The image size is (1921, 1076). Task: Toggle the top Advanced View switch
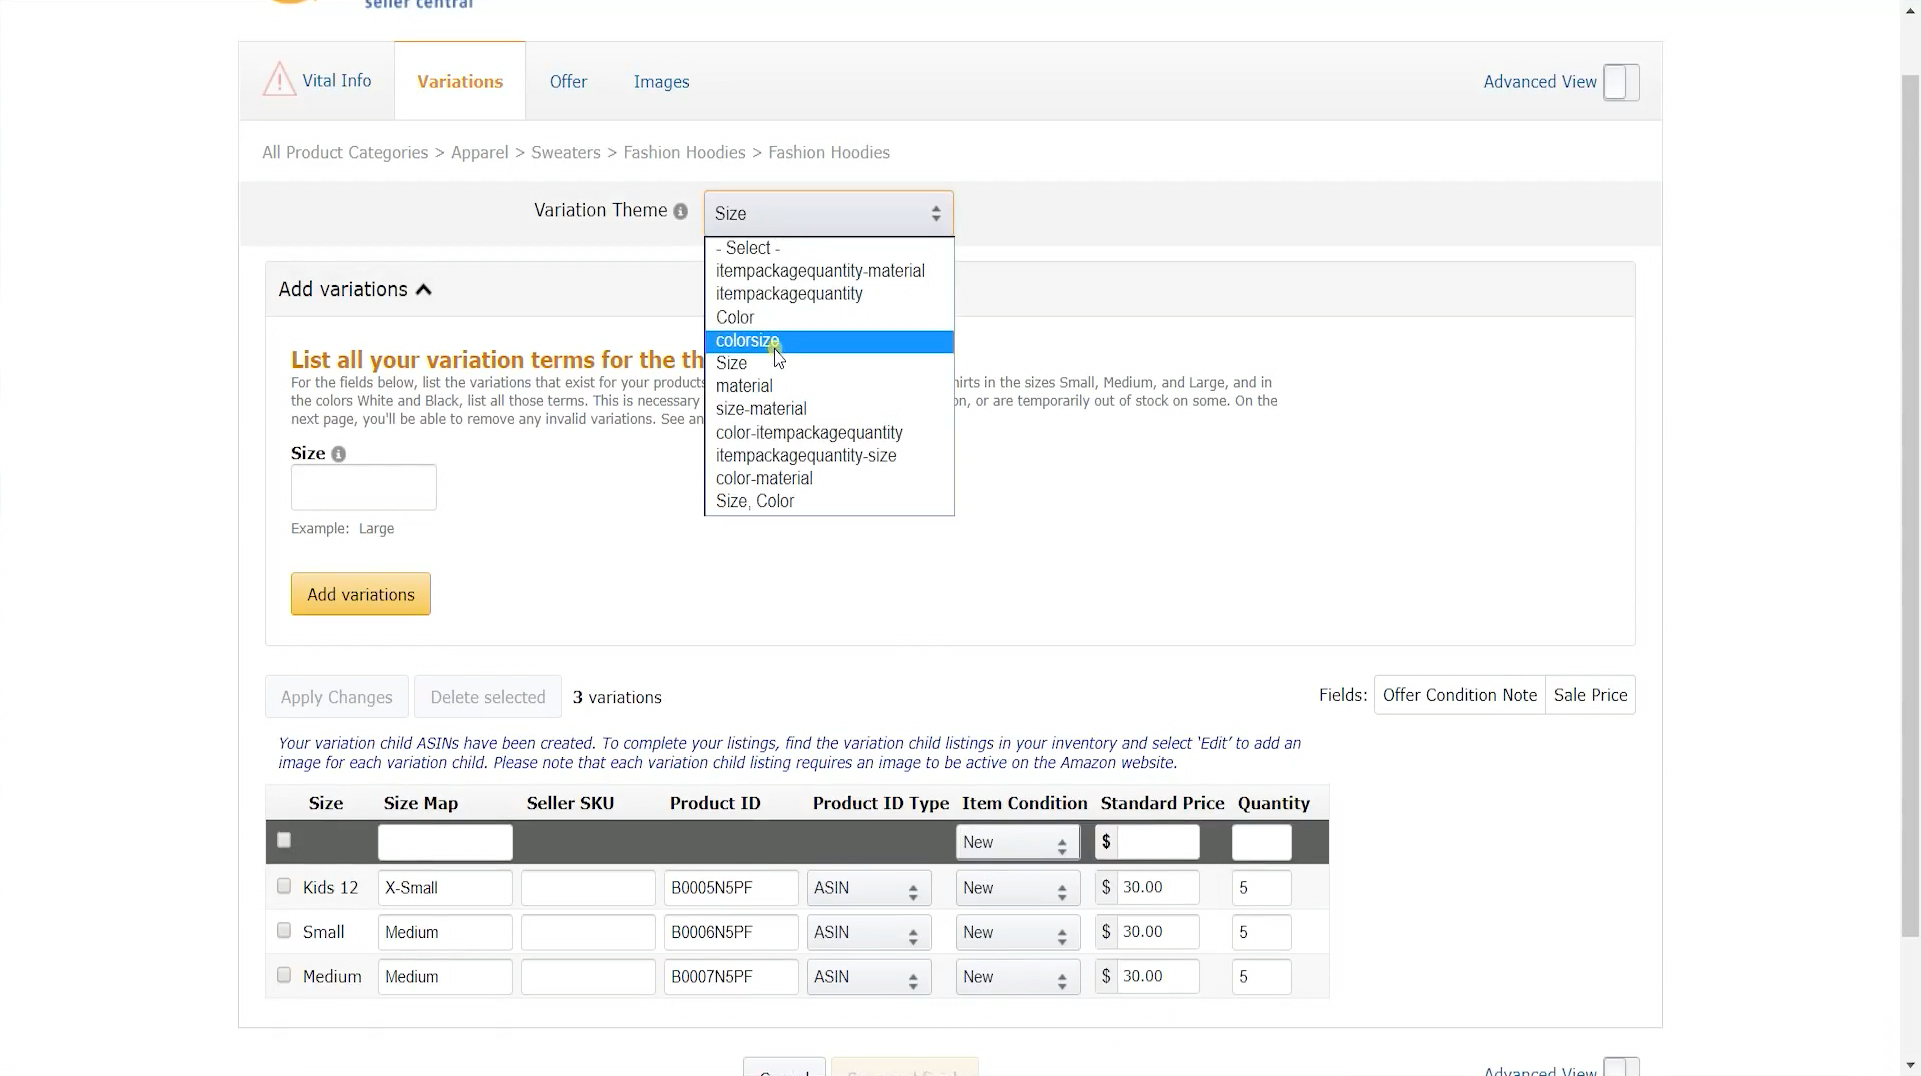point(1621,82)
